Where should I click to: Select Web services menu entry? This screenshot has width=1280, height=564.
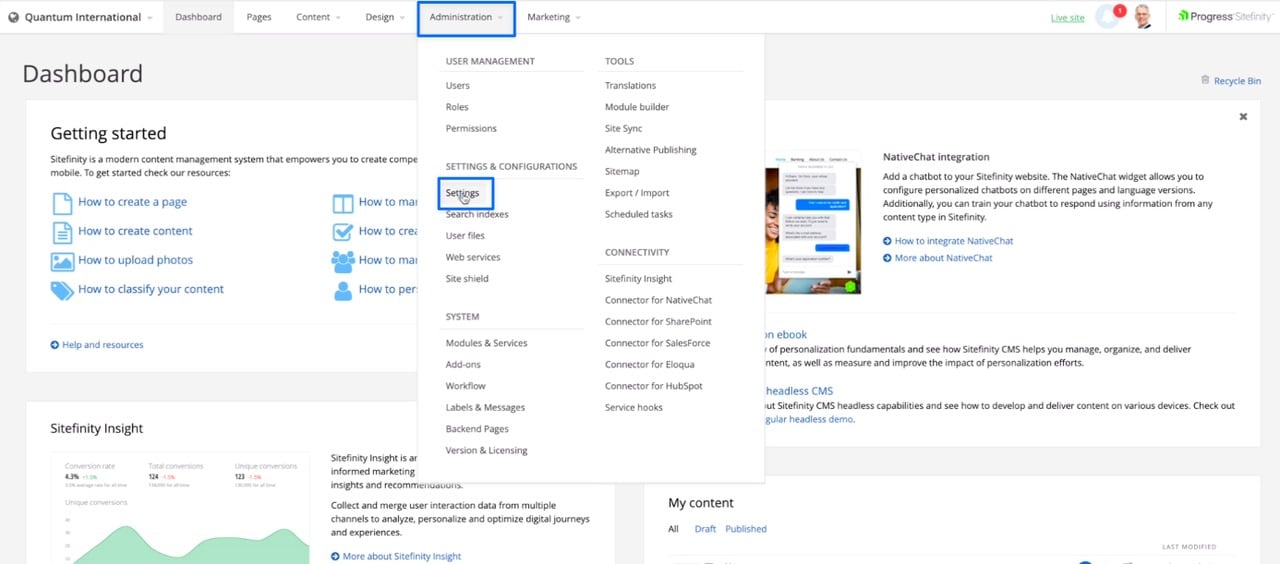coord(473,257)
